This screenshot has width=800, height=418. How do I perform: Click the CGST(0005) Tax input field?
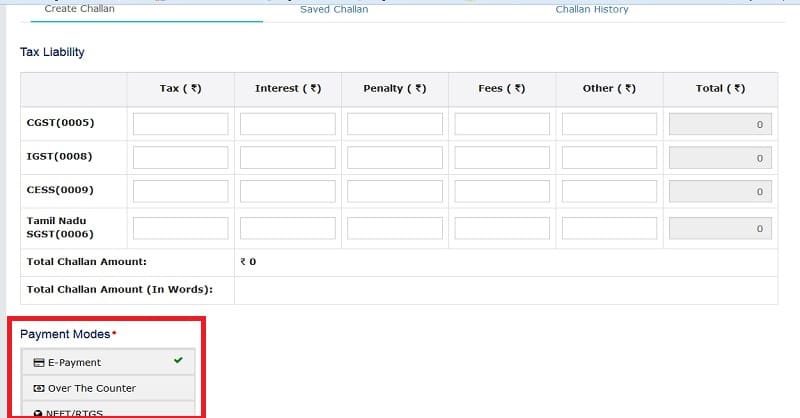[181, 124]
